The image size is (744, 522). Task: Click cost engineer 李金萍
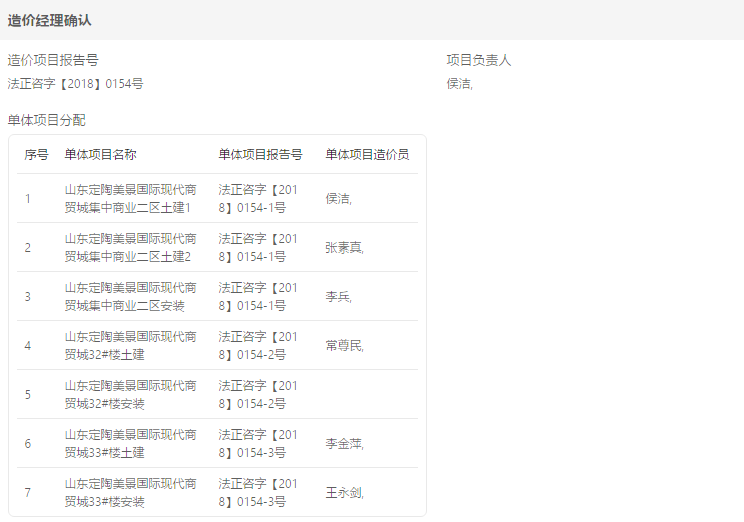click(344, 444)
